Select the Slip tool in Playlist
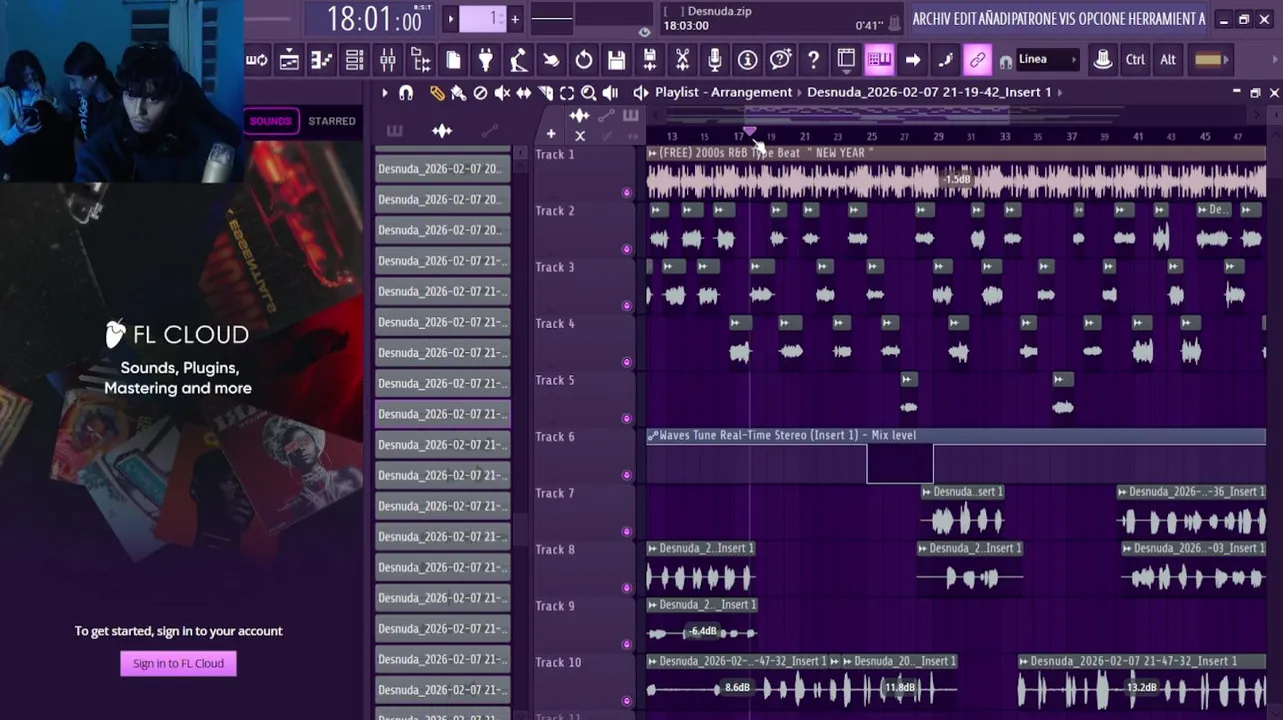Viewport: 1283px width, 720px height. (523, 92)
